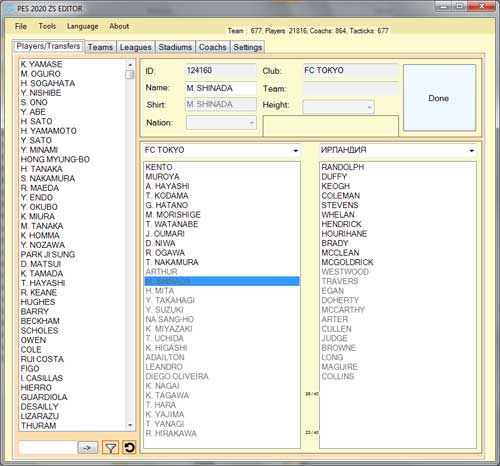500x466 pixels.
Task: Open the File menu
Action: 21,26
